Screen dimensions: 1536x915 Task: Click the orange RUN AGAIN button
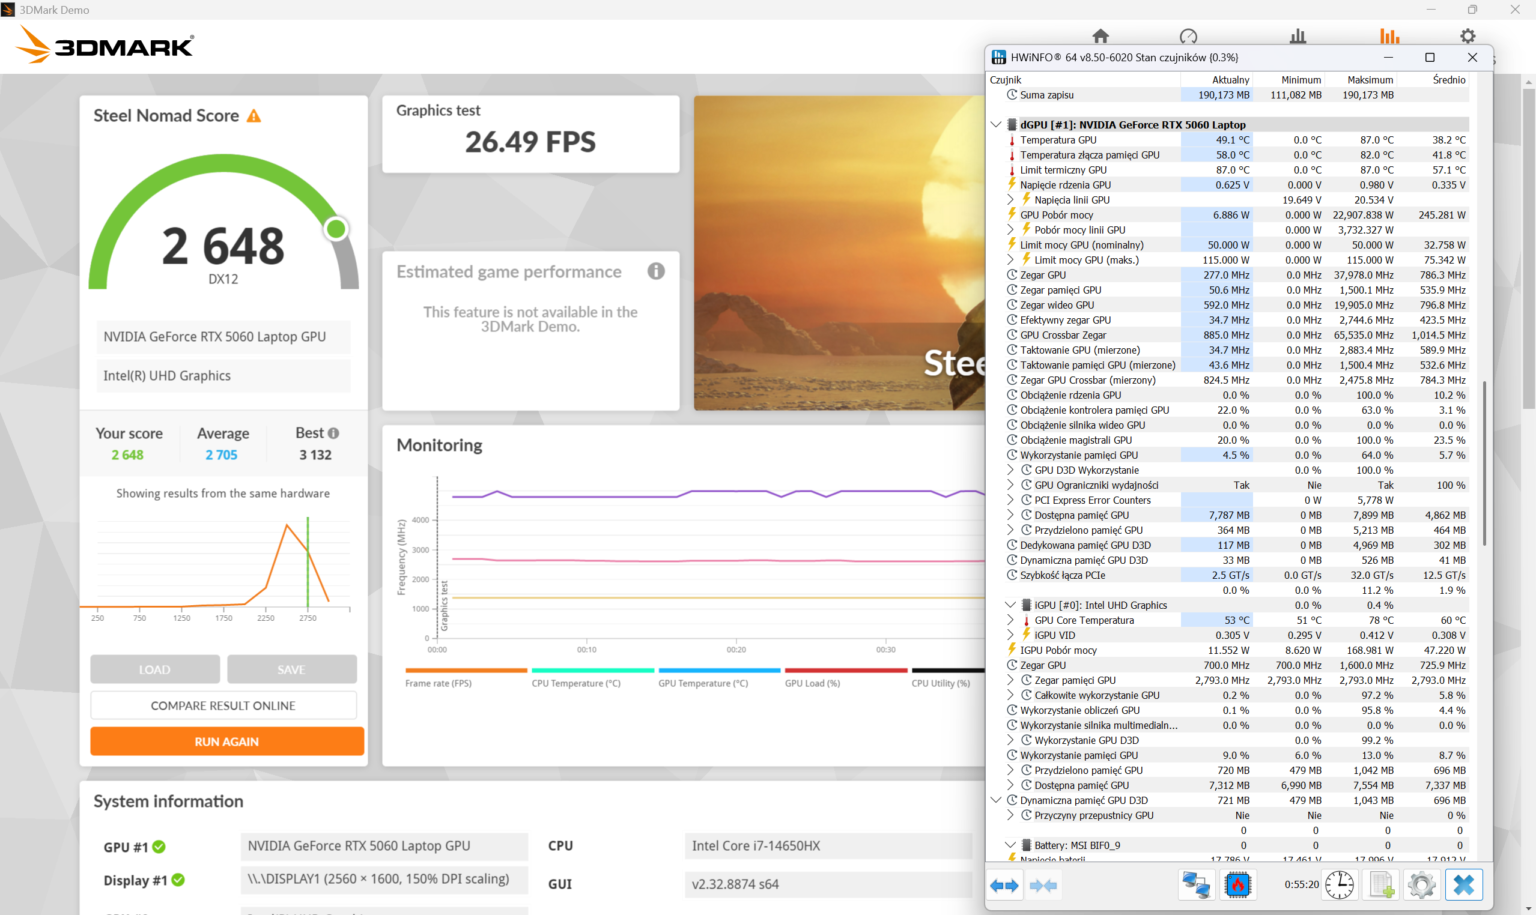pyautogui.click(x=227, y=741)
